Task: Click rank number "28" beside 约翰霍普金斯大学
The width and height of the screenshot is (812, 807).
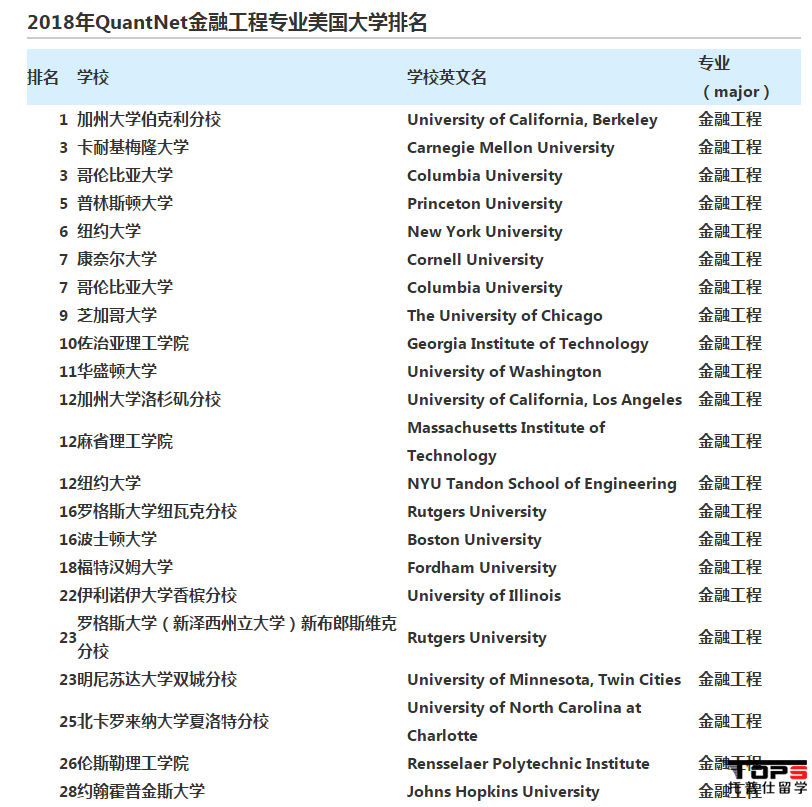Action: pos(68,791)
